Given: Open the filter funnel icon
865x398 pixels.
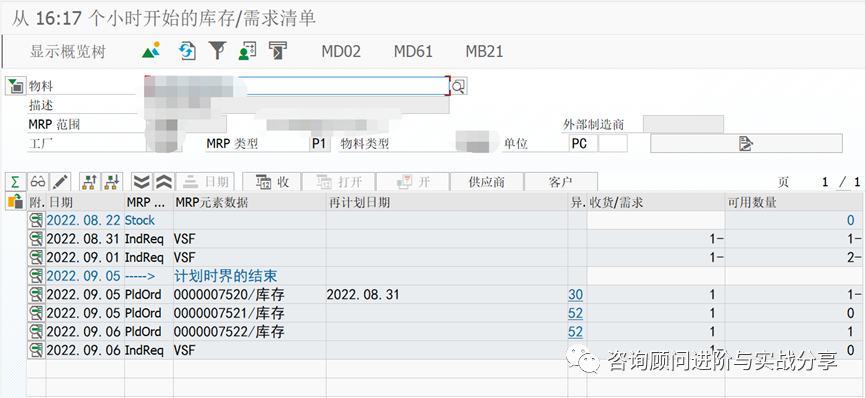Looking at the screenshot, I should 218,51.
